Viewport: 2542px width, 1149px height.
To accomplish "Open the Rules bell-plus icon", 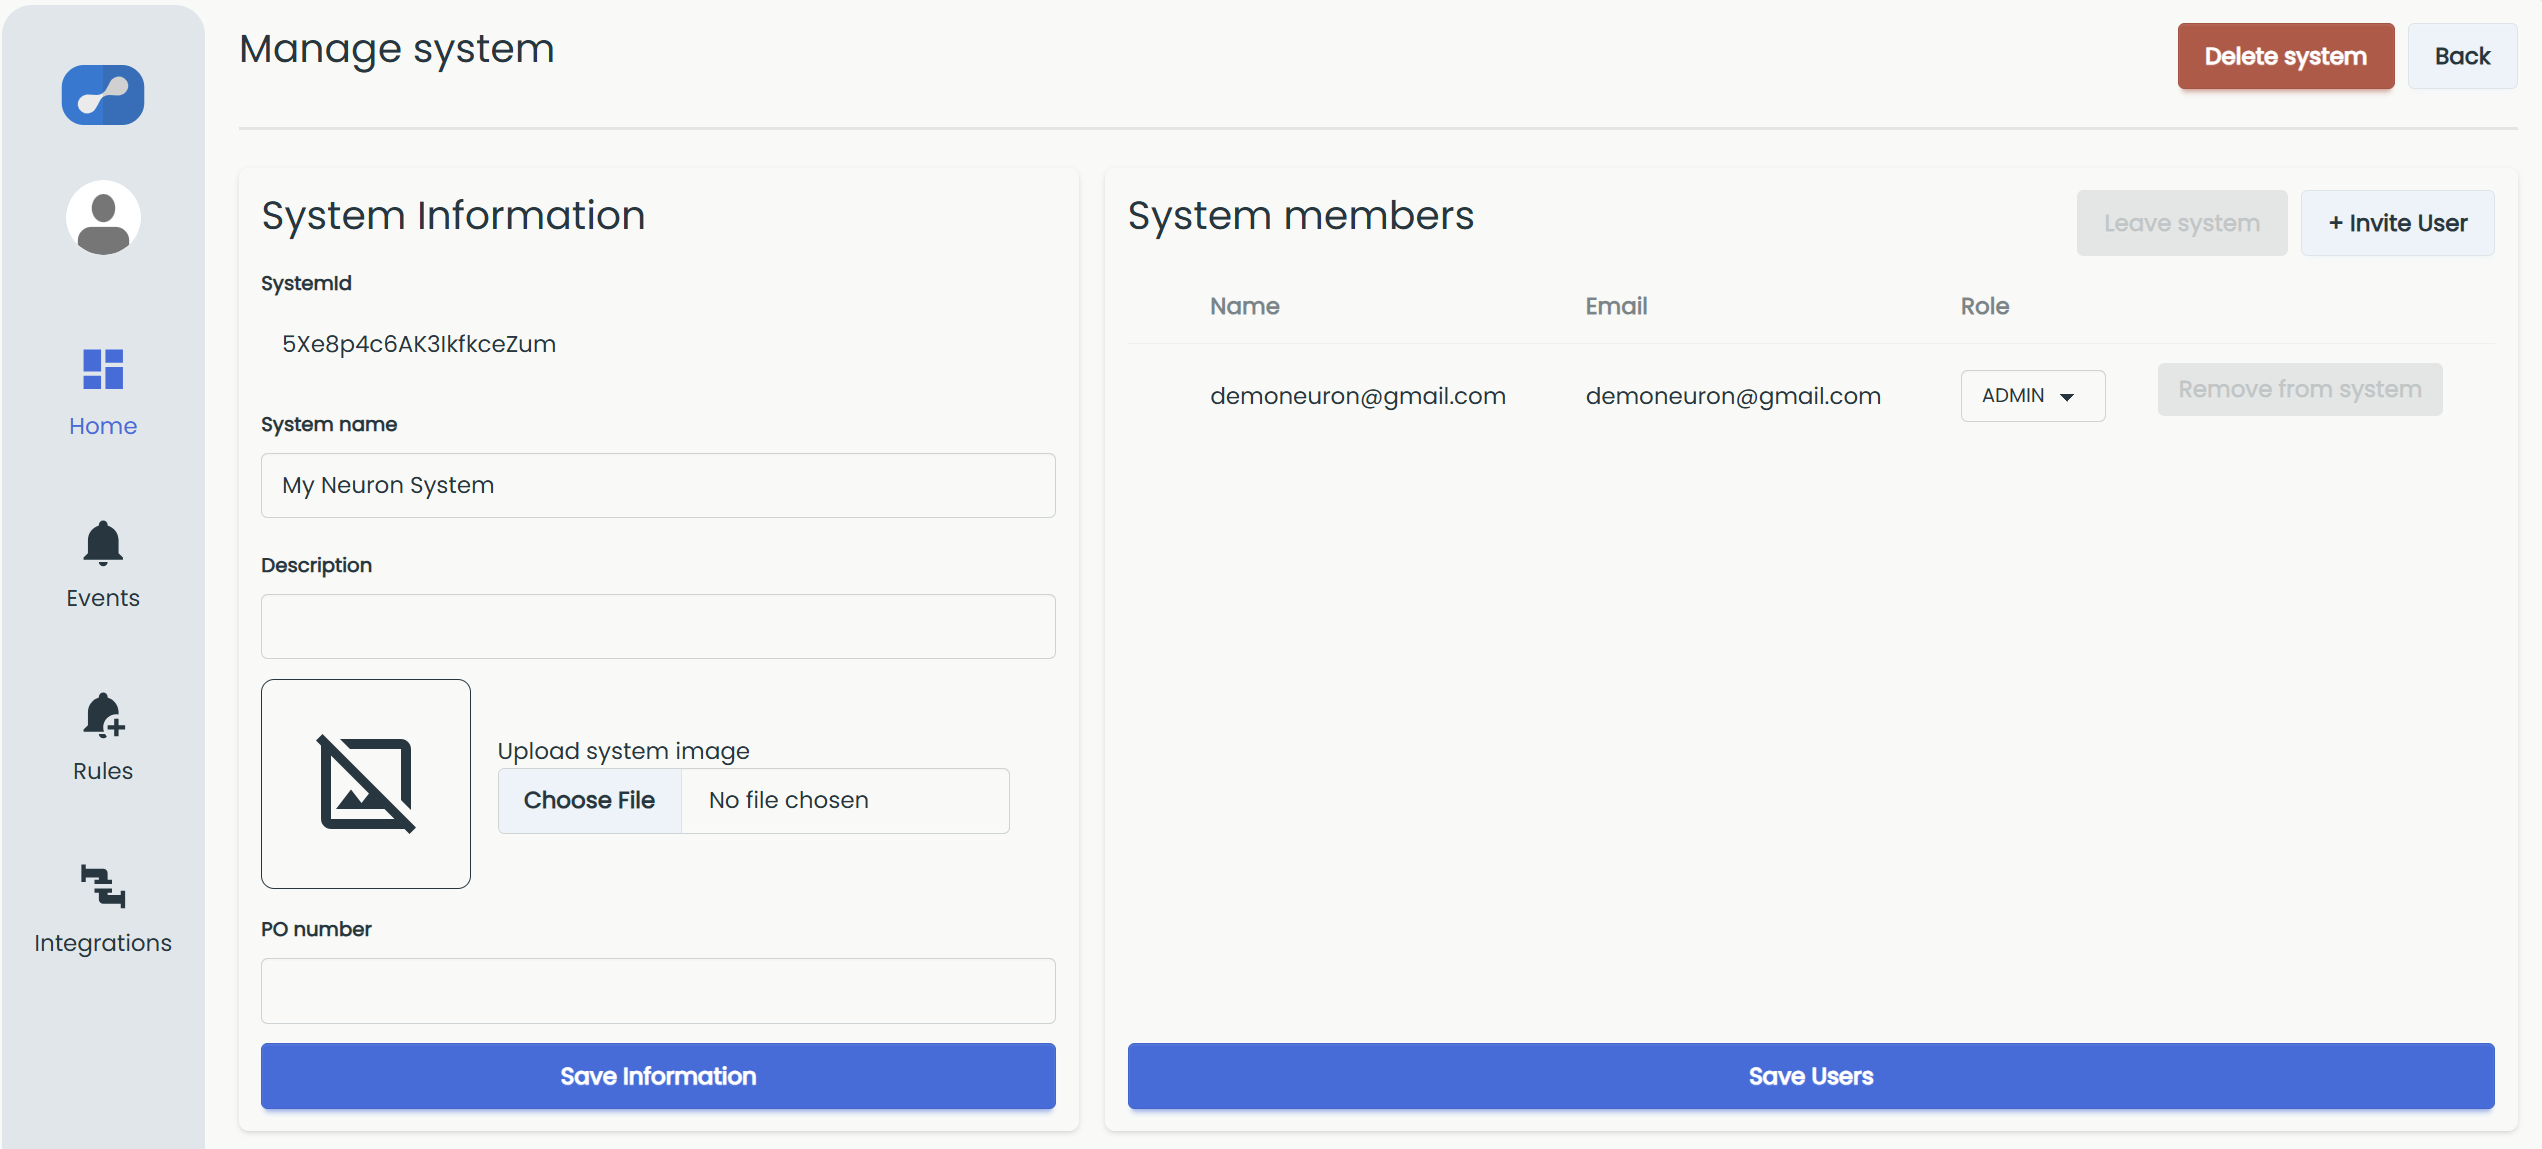I will click(x=103, y=716).
